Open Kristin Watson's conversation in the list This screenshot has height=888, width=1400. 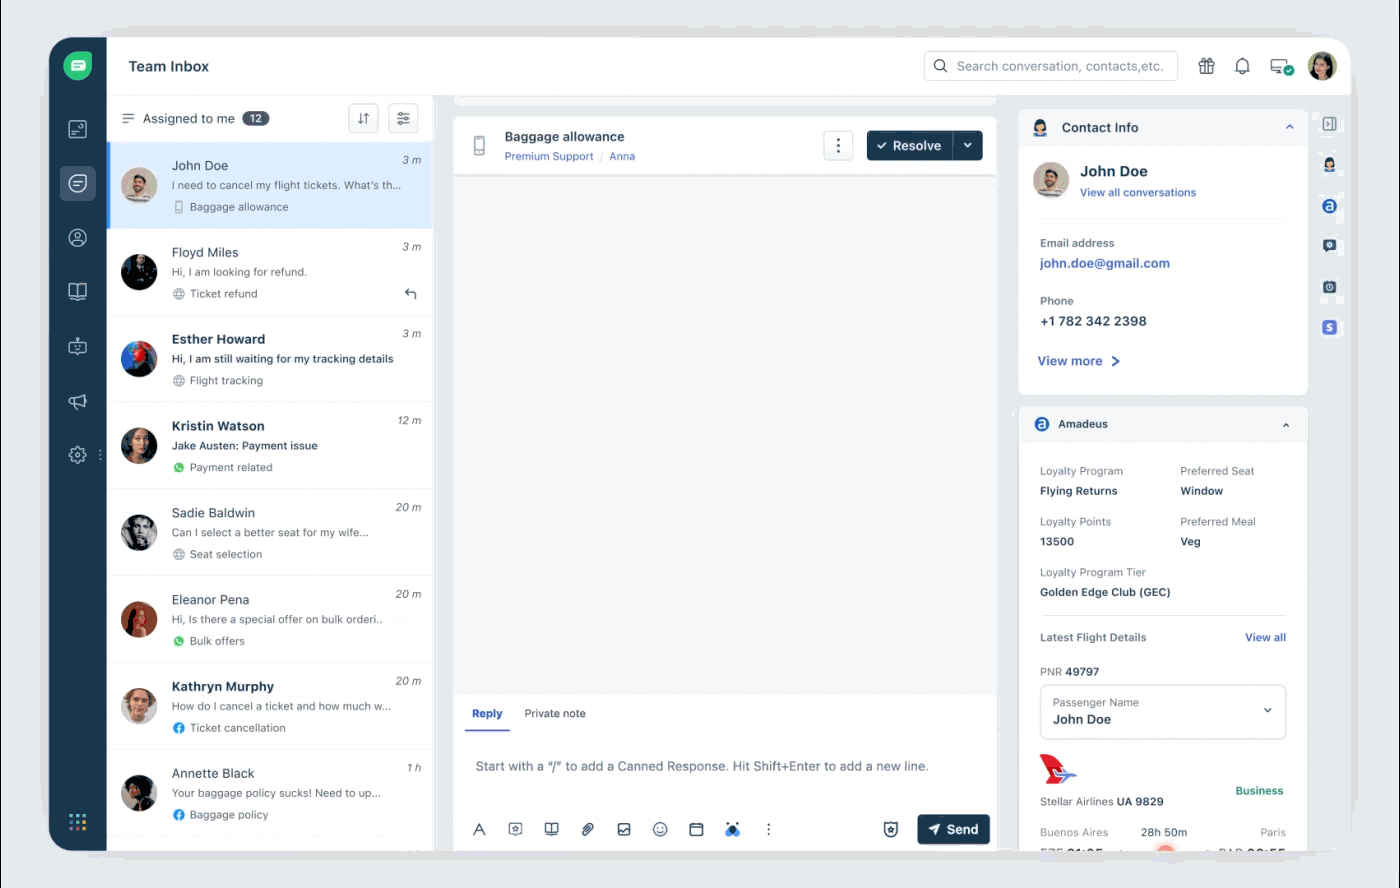[x=270, y=446]
